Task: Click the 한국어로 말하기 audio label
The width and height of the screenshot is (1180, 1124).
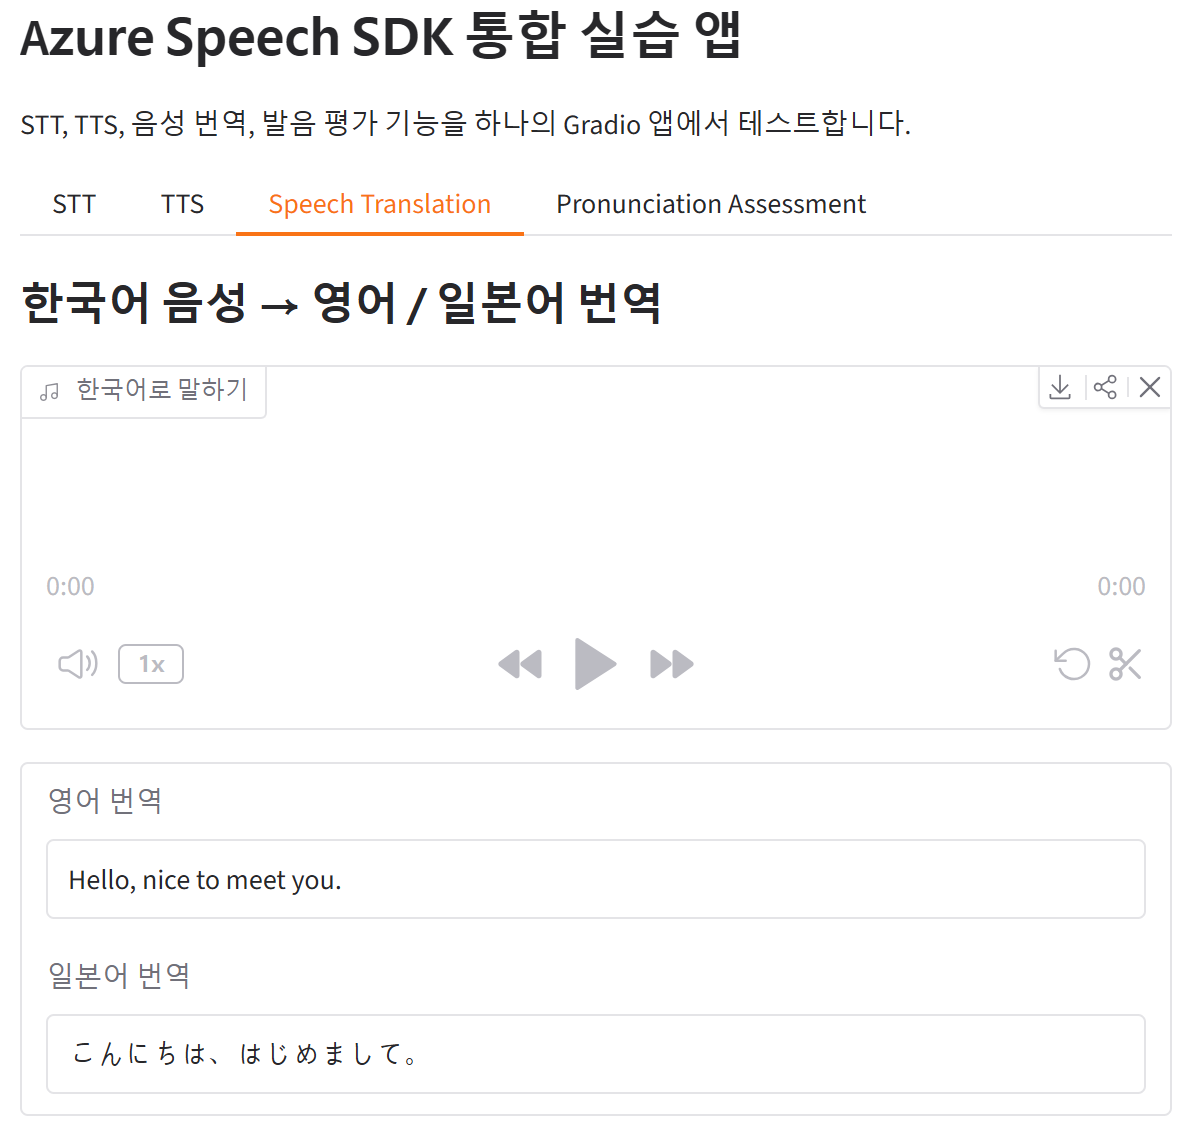Action: 144,391
